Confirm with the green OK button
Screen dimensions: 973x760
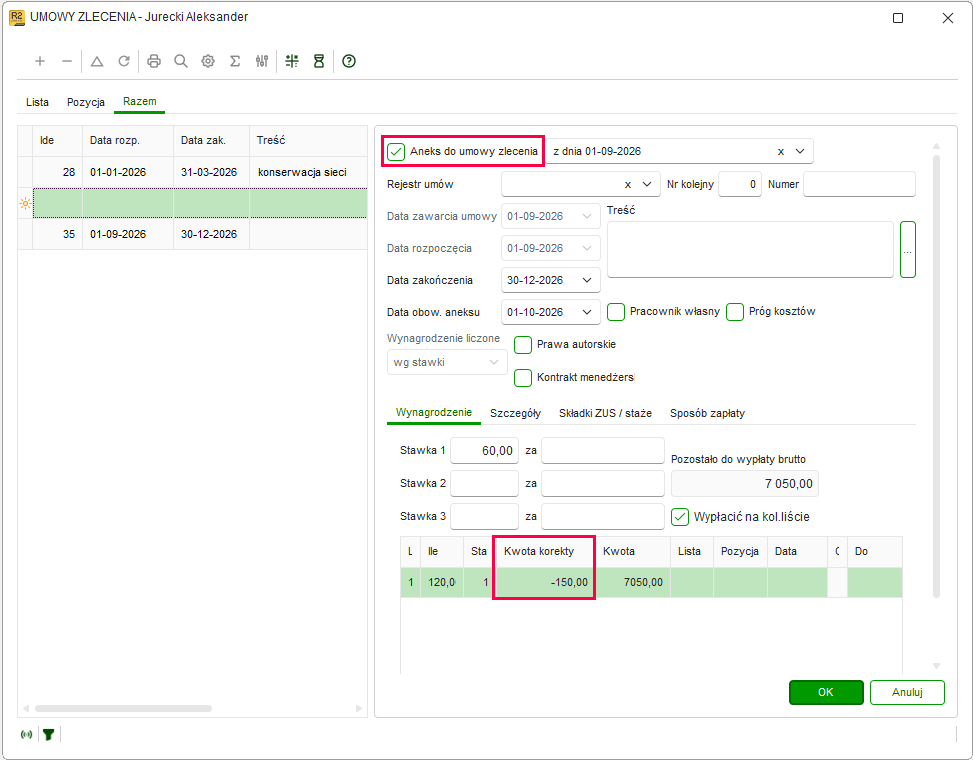pyautogui.click(x=826, y=692)
